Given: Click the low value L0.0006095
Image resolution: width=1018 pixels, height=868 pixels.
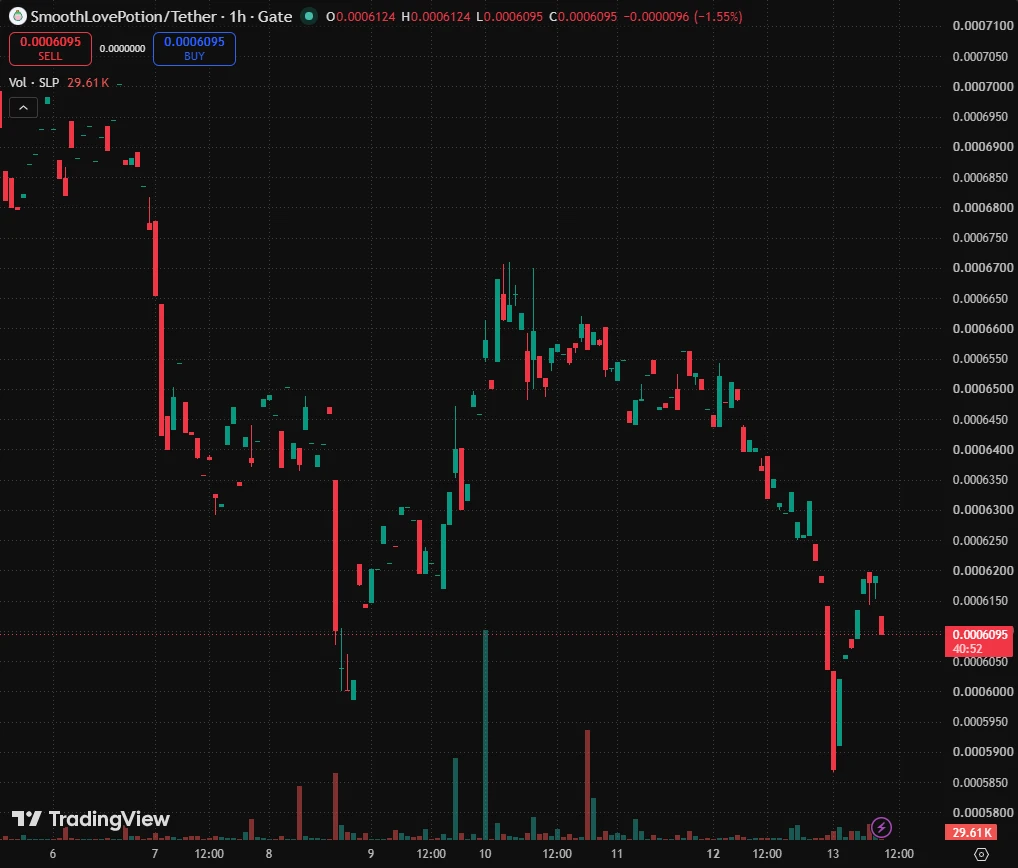Looking at the screenshot, I should click(x=509, y=16).
